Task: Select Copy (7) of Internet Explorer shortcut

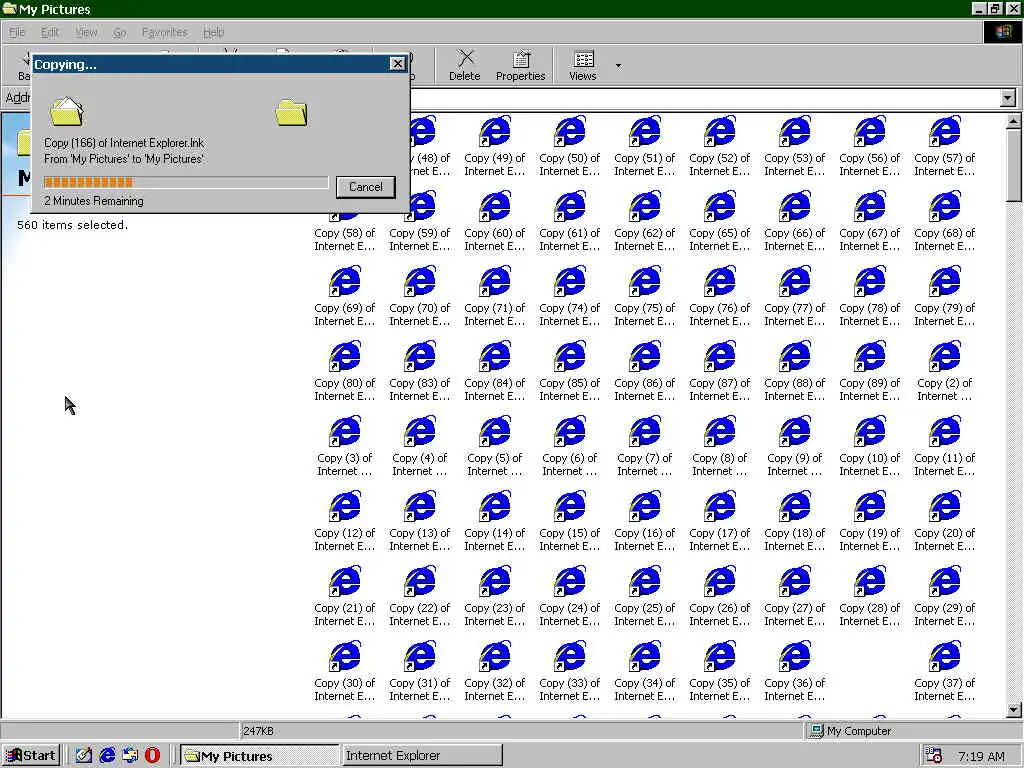Action: pos(645,447)
